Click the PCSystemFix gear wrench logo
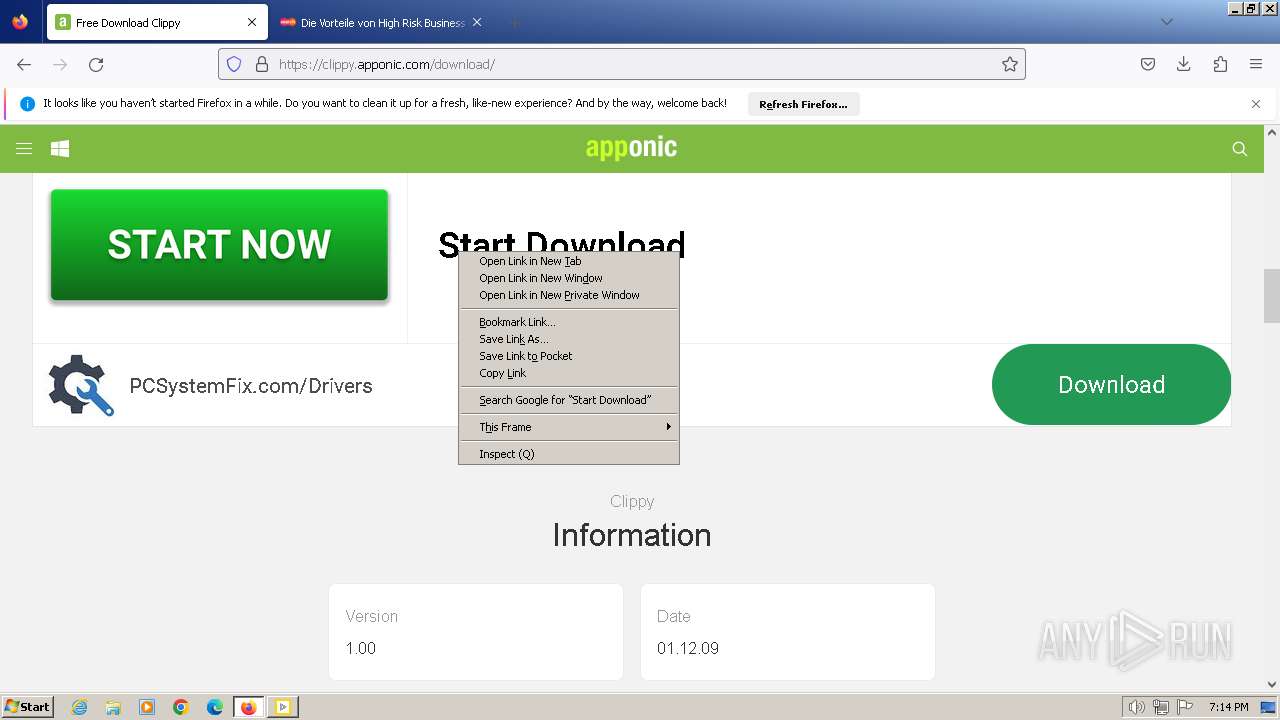 tap(81, 385)
